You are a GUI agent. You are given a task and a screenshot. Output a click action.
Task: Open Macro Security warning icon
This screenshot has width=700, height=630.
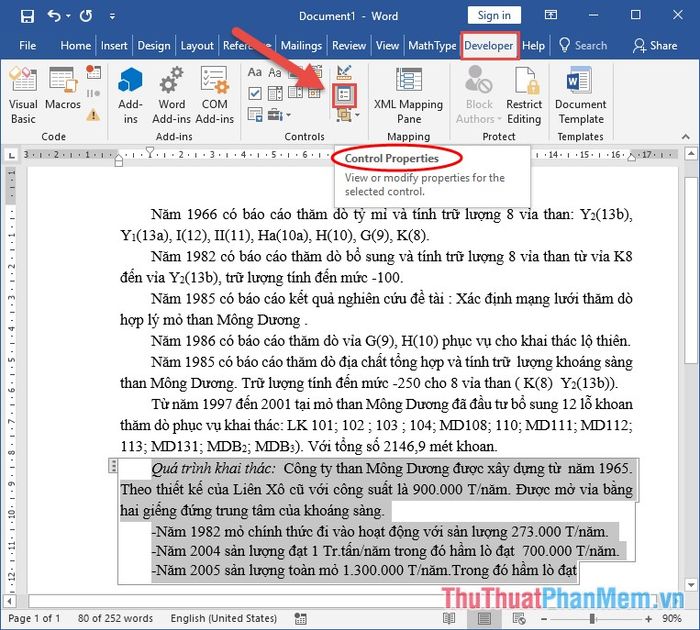(93, 115)
